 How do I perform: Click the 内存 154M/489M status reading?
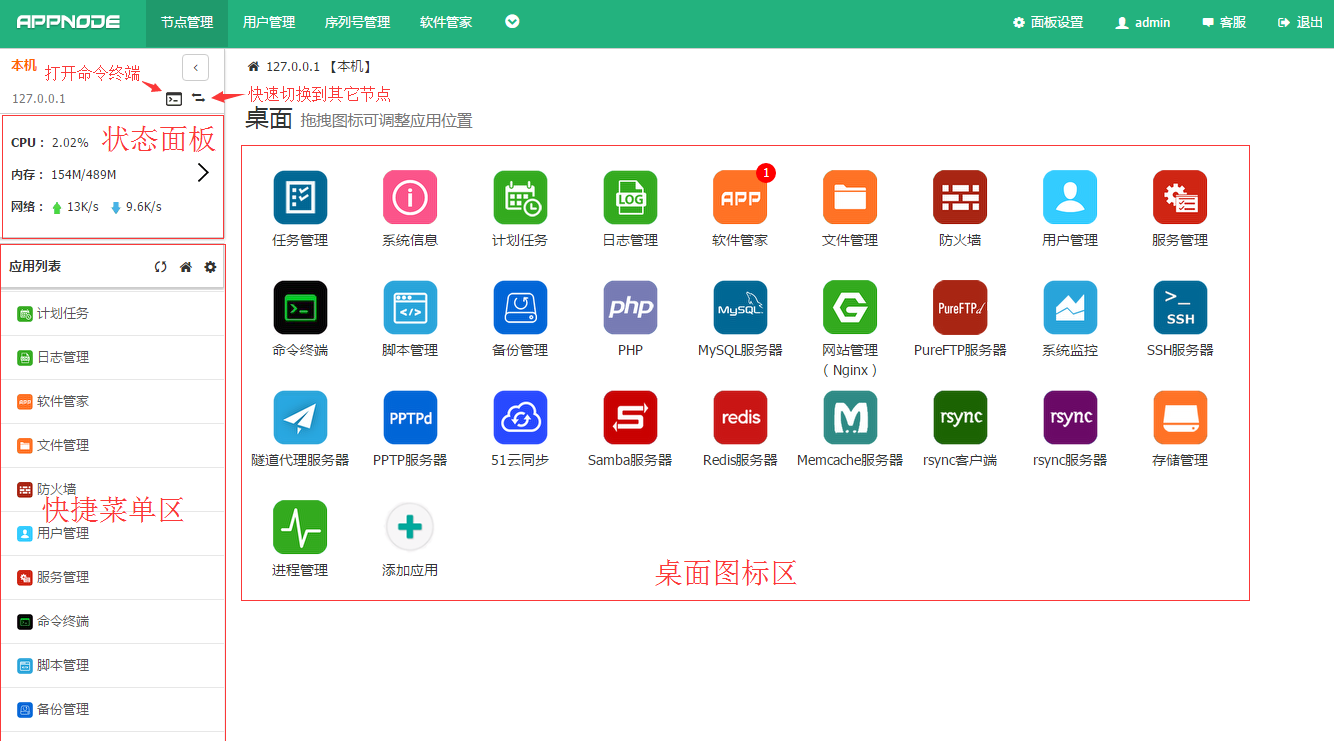pyautogui.click(x=64, y=175)
